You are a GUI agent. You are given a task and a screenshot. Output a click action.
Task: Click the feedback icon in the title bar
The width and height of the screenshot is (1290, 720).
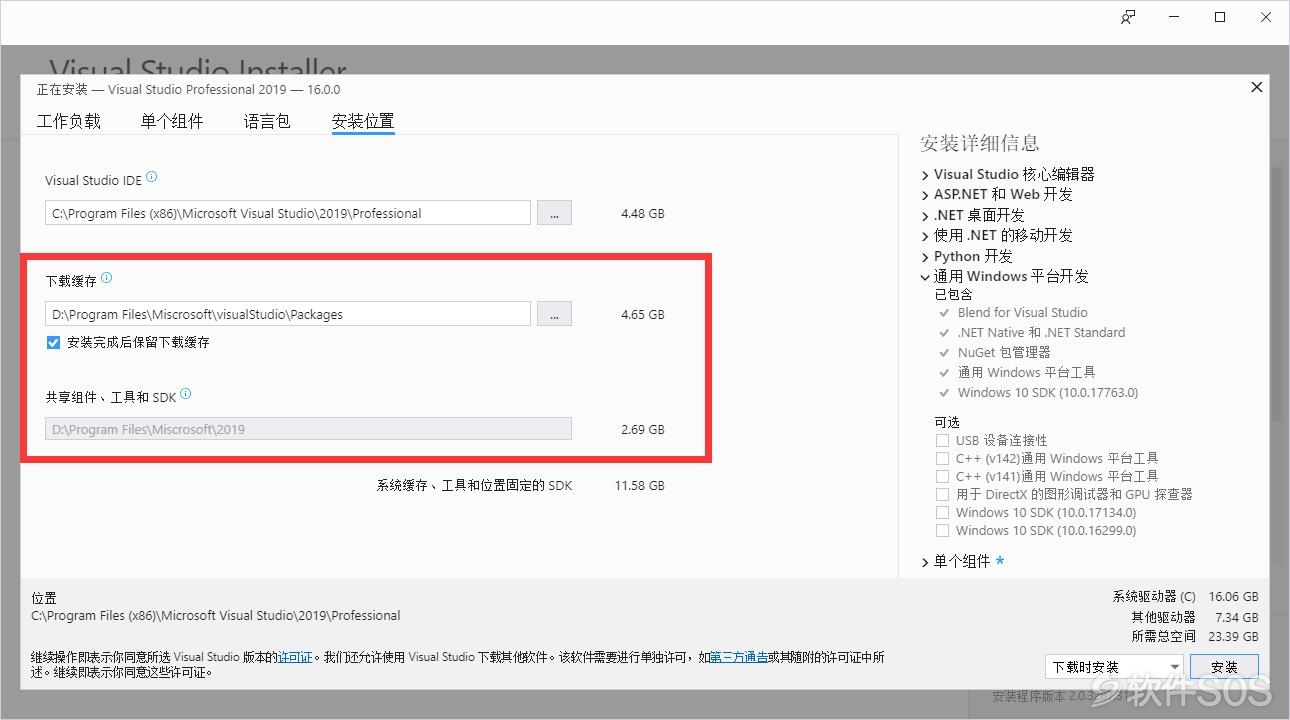coord(1128,17)
